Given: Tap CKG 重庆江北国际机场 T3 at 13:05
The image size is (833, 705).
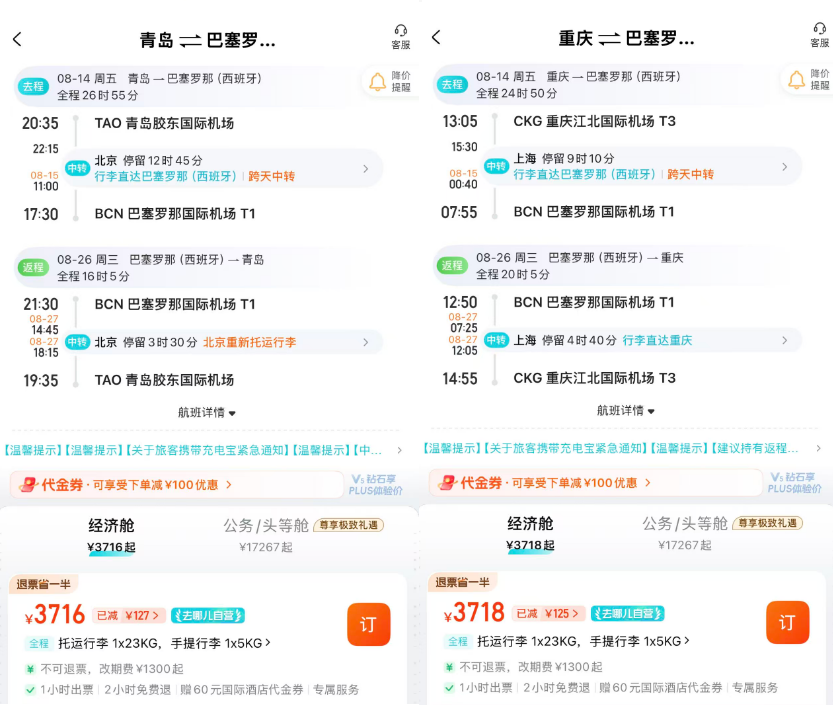Looking at the screenshot, I should (594, 121).
